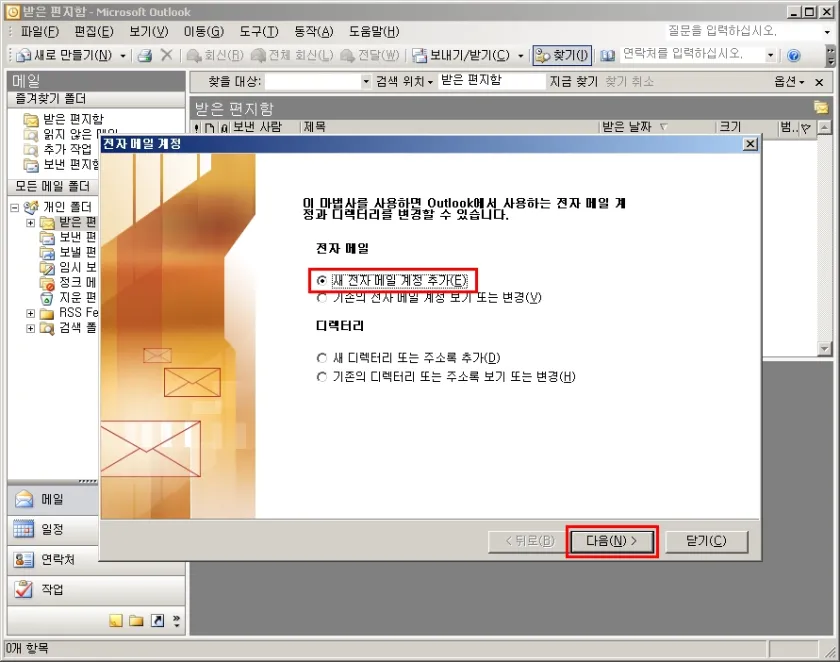Click the 찾을 대상 search text field
The width and height of the screenshot is (840, 662).
coord(313,81)
